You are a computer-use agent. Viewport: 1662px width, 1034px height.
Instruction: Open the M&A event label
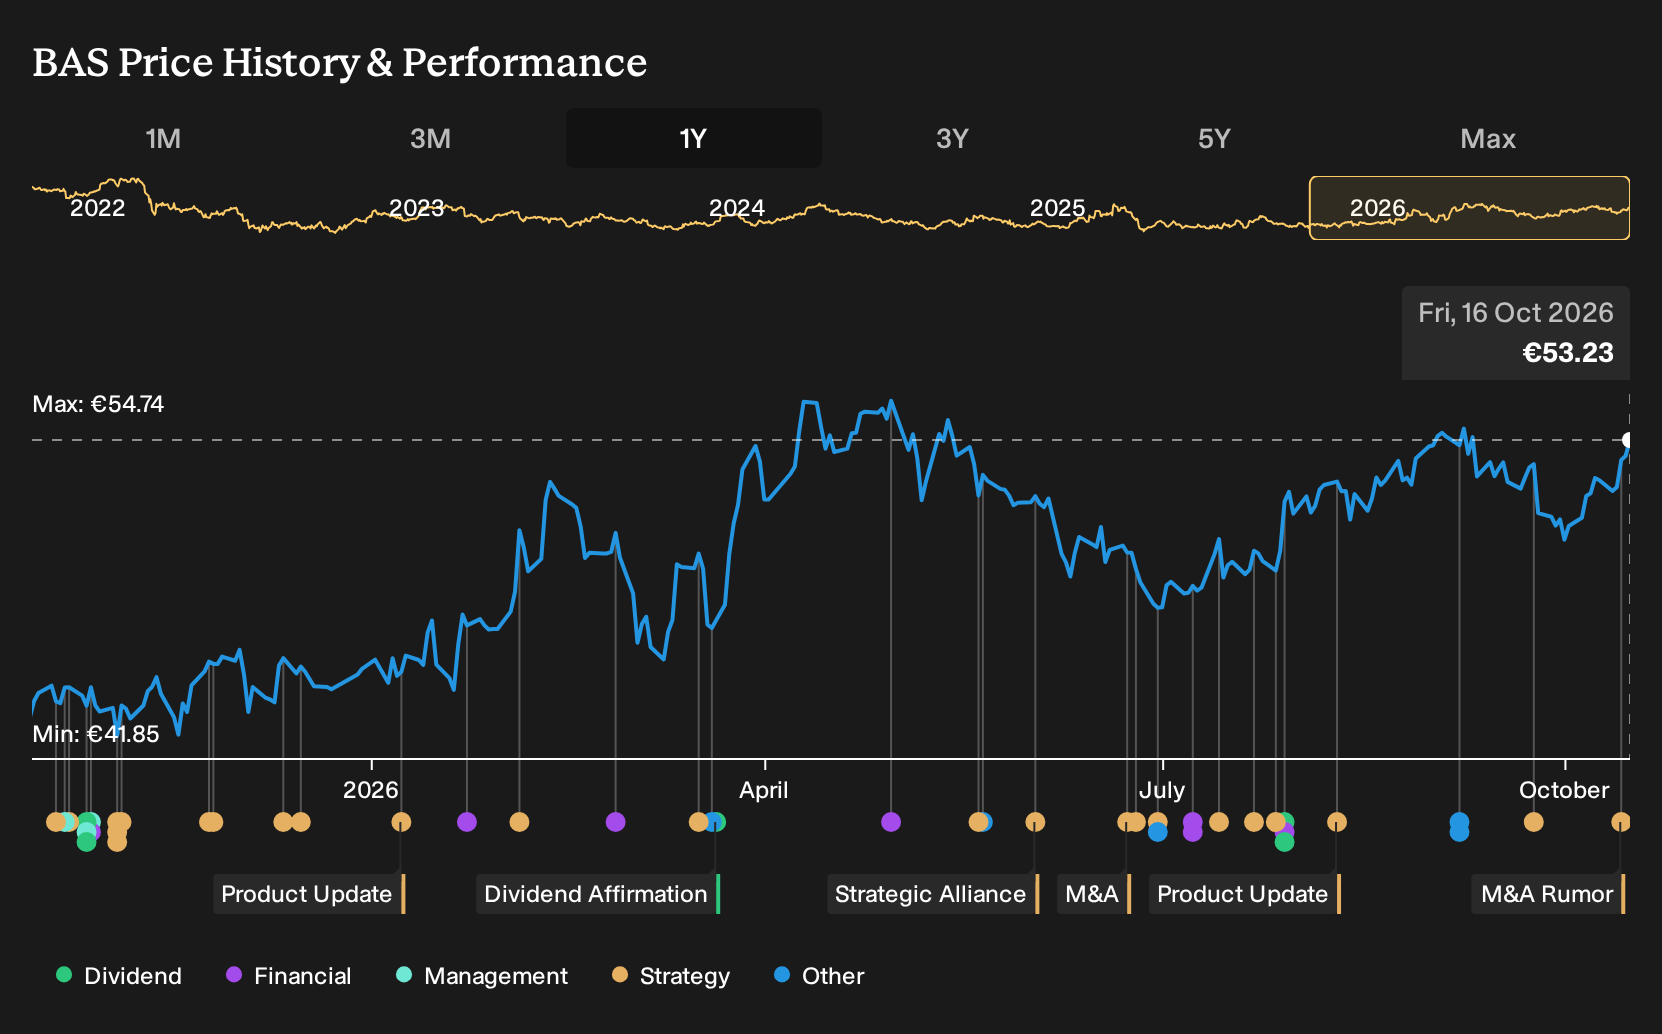pyautogui.click(x=1094, y=894)
